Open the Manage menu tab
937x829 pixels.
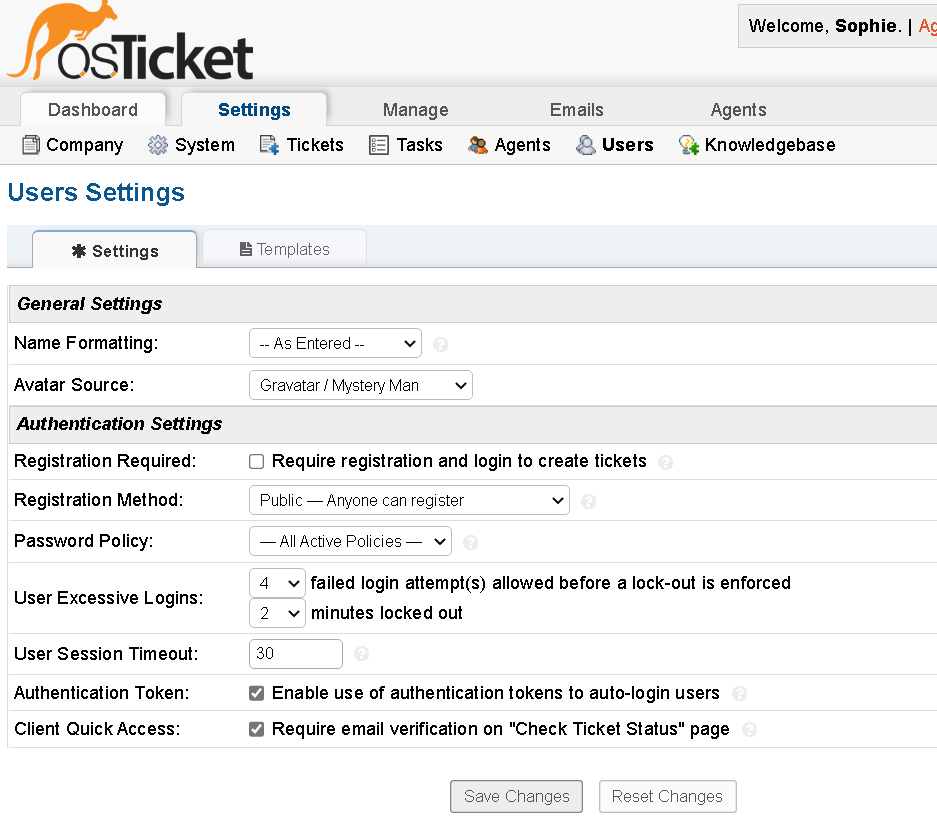point(415,110)
